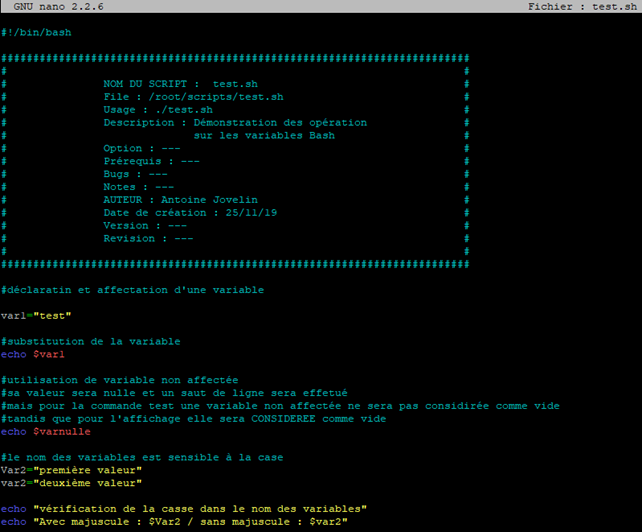Screen dimensions: 642x532
Task: Place cursor on the var1="test" assignment
Action: pos(36,316)
